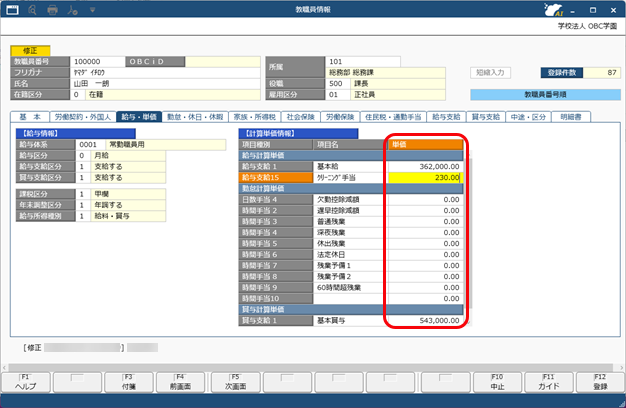Click the 普通残業 unit price cell
Screen dimensions: 626x408
[425, 221]
